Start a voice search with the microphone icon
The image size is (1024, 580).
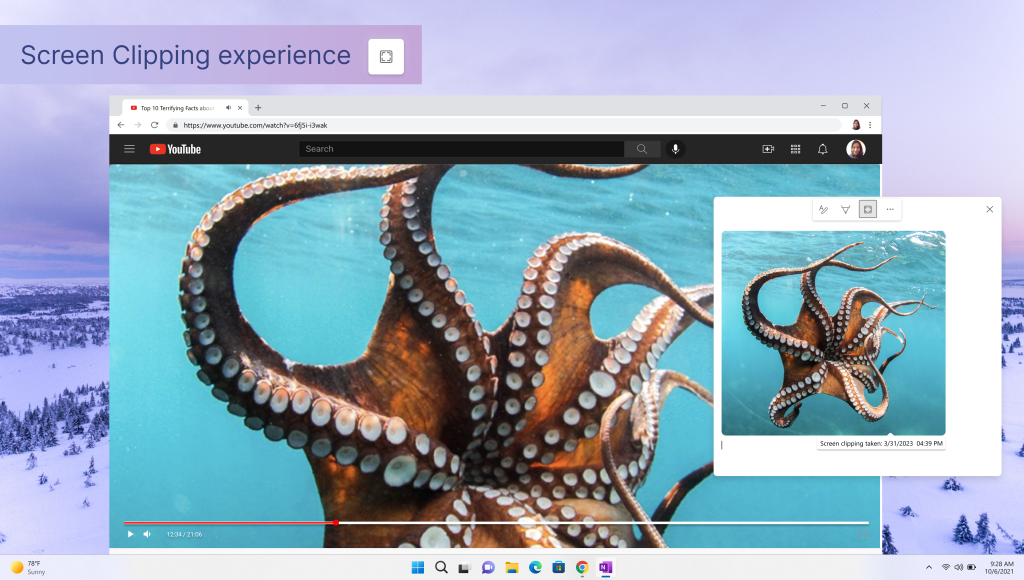[676, 149]
